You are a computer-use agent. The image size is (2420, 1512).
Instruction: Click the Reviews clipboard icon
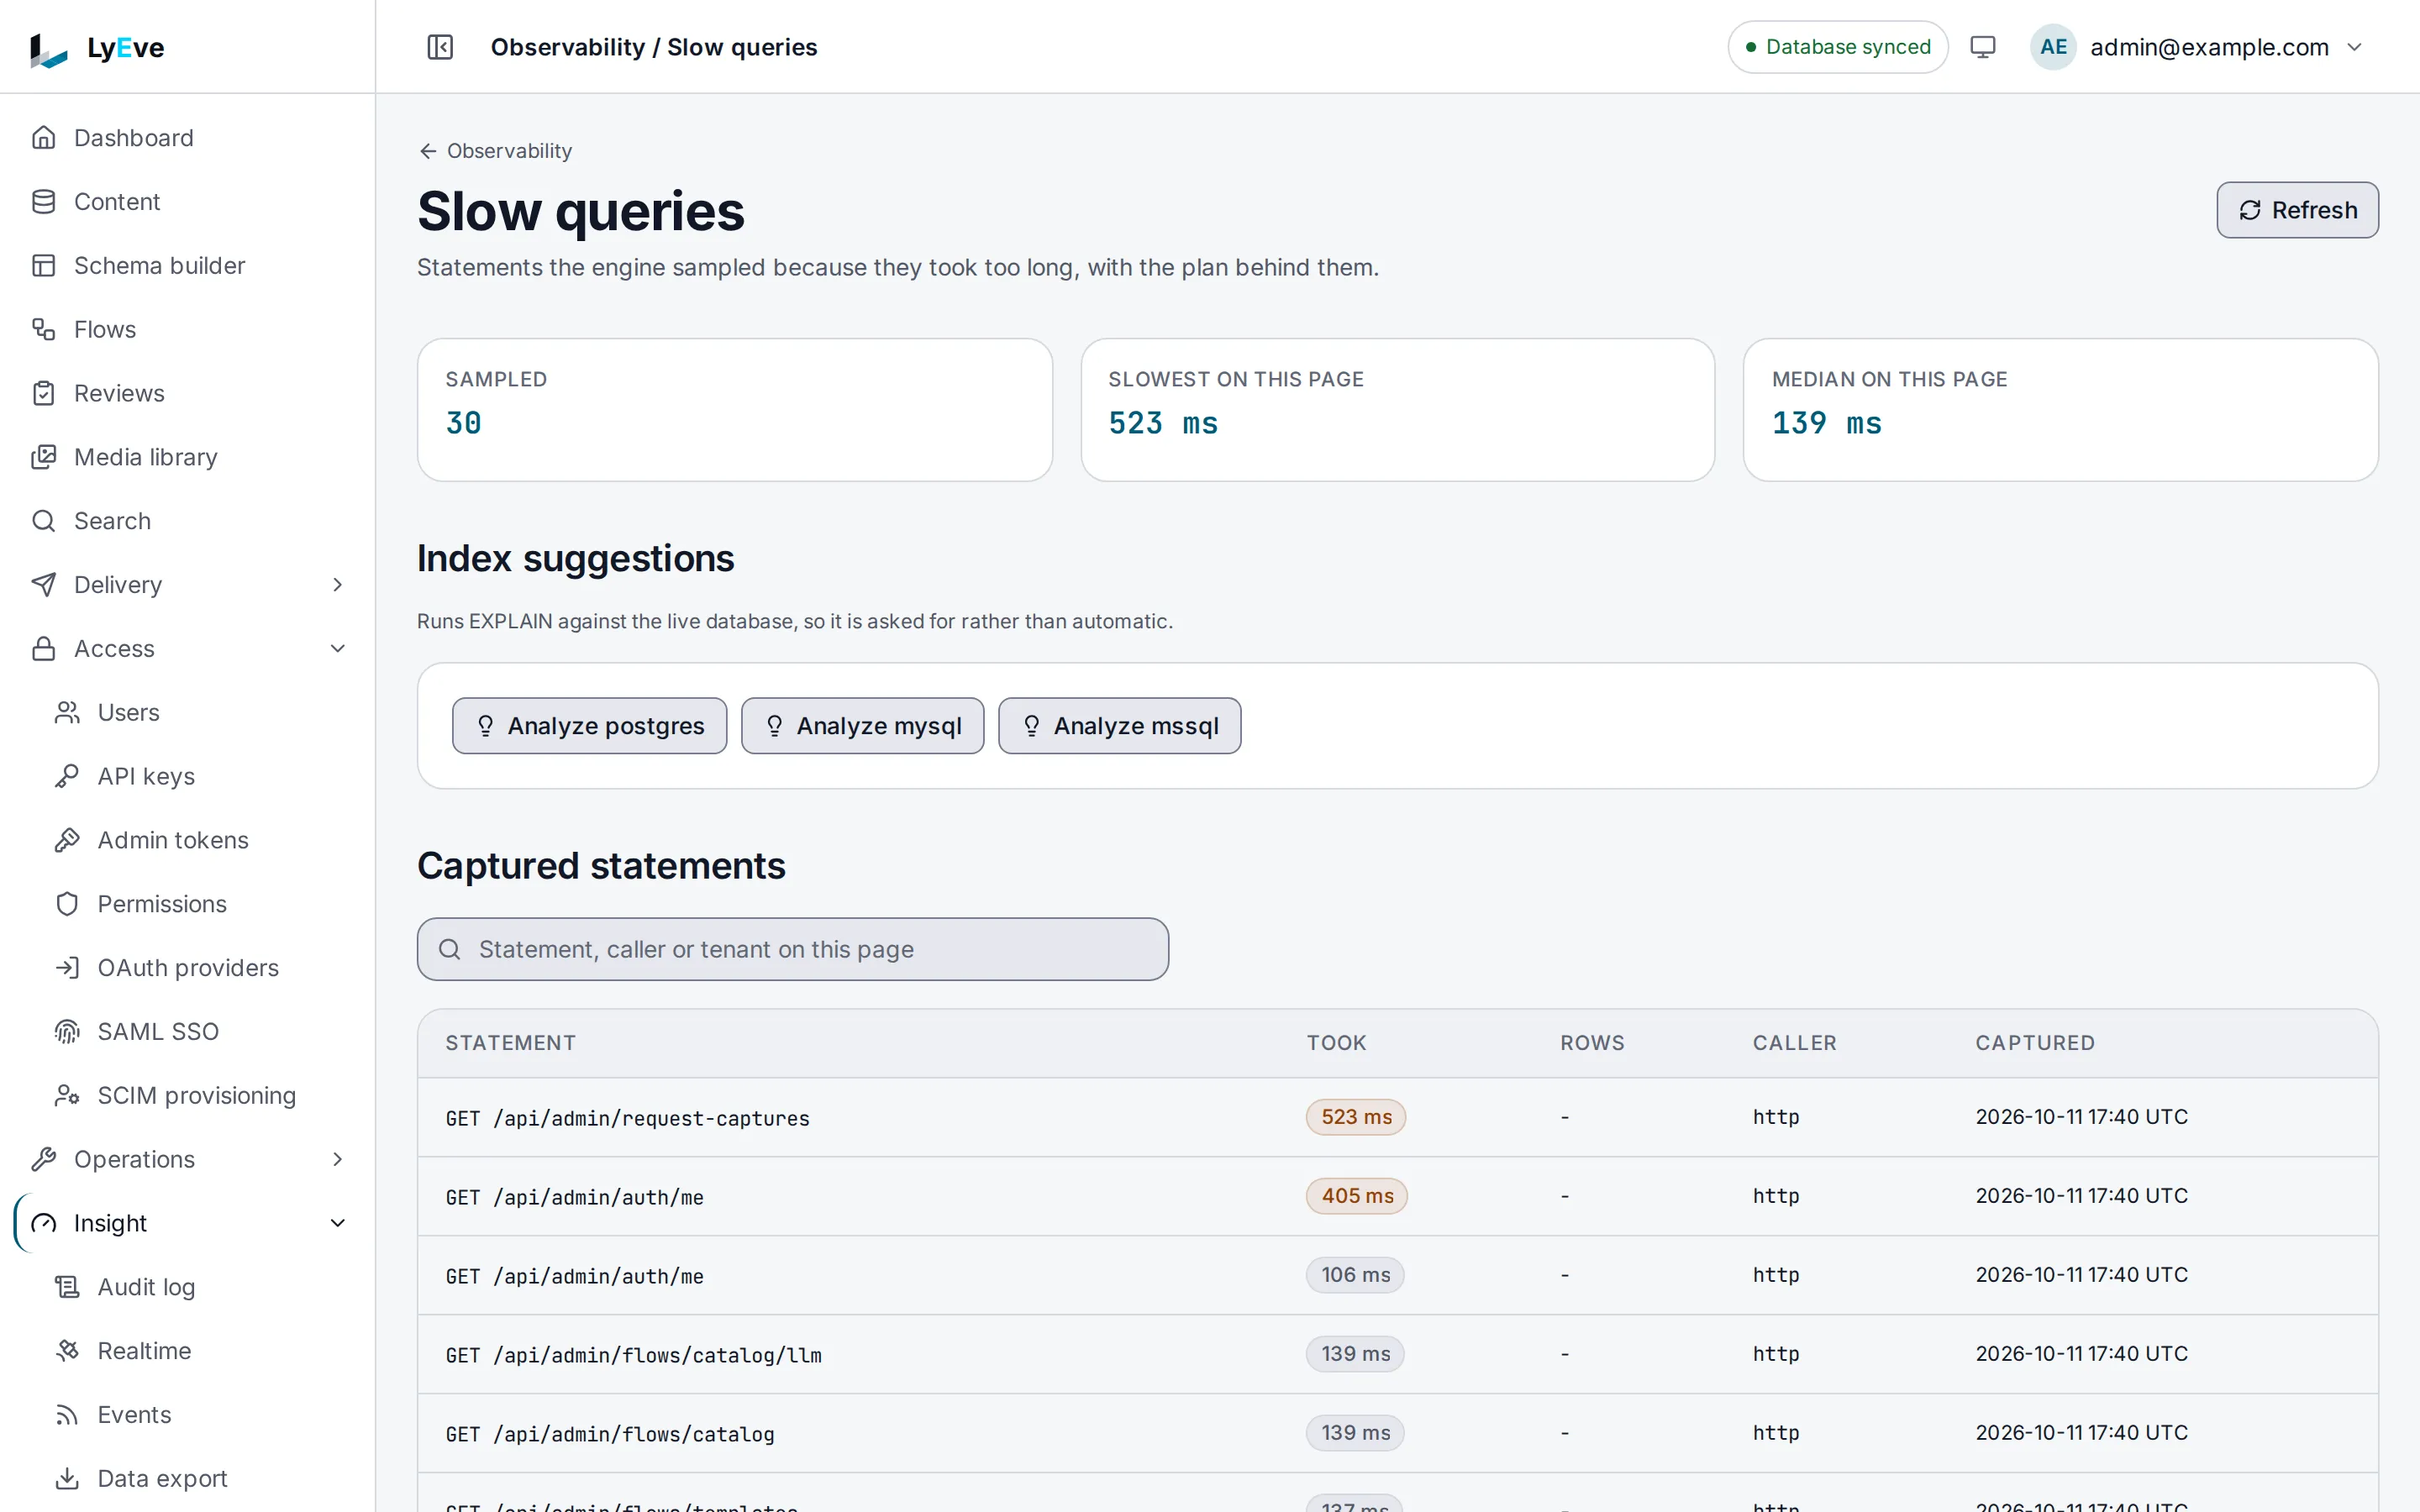point(43,393)
